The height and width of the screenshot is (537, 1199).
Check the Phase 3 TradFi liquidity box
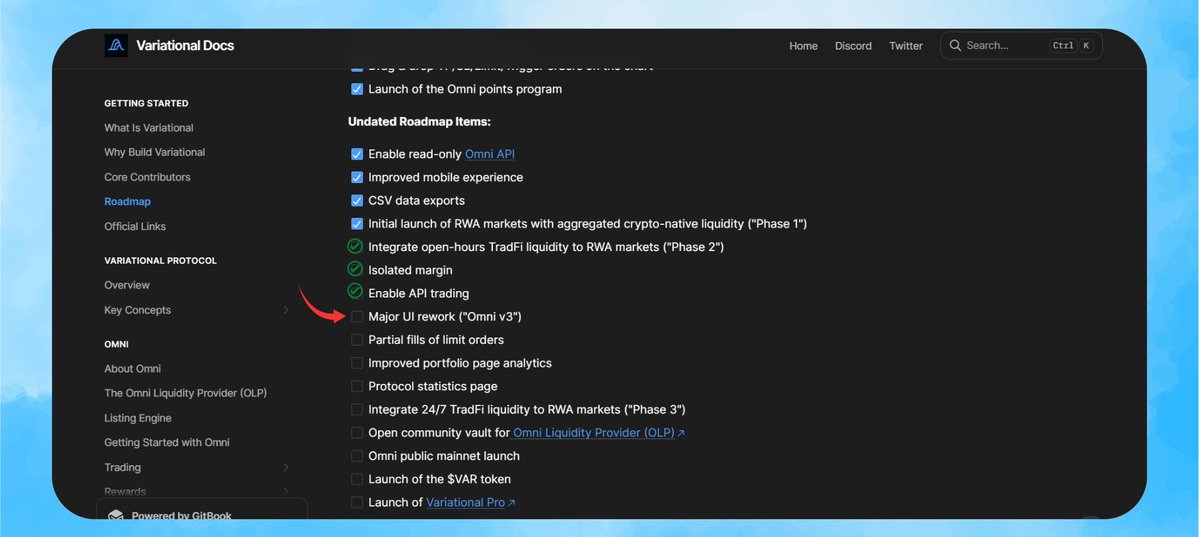pyautogui.click(x=357, y=409)
